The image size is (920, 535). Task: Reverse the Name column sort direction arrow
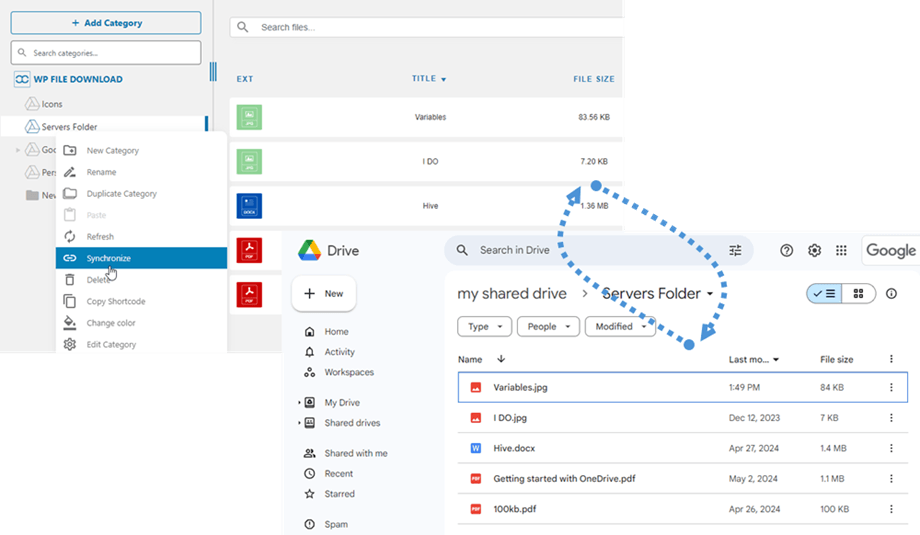click(501, 359)
